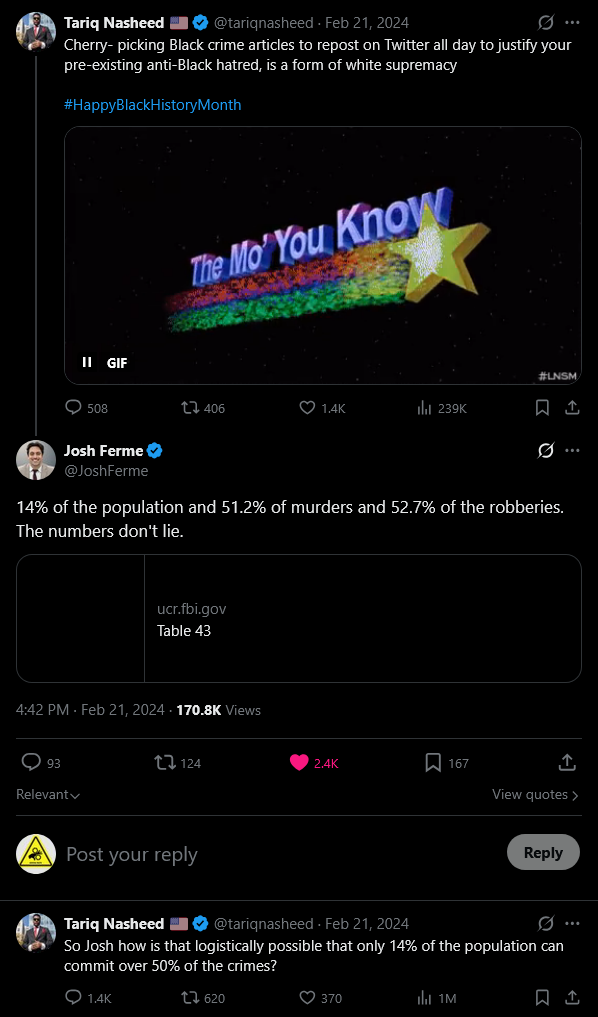Open replies on Tariq's top tweet
Viewport: 598px width, 1017px height.
tap(72, 407)
